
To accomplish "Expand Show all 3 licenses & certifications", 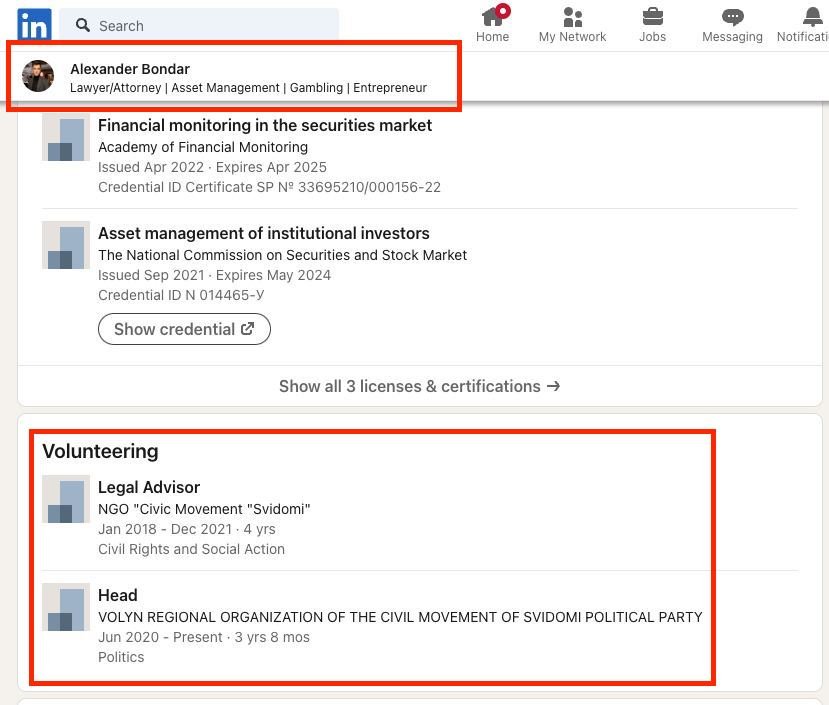I will point(419,386).
